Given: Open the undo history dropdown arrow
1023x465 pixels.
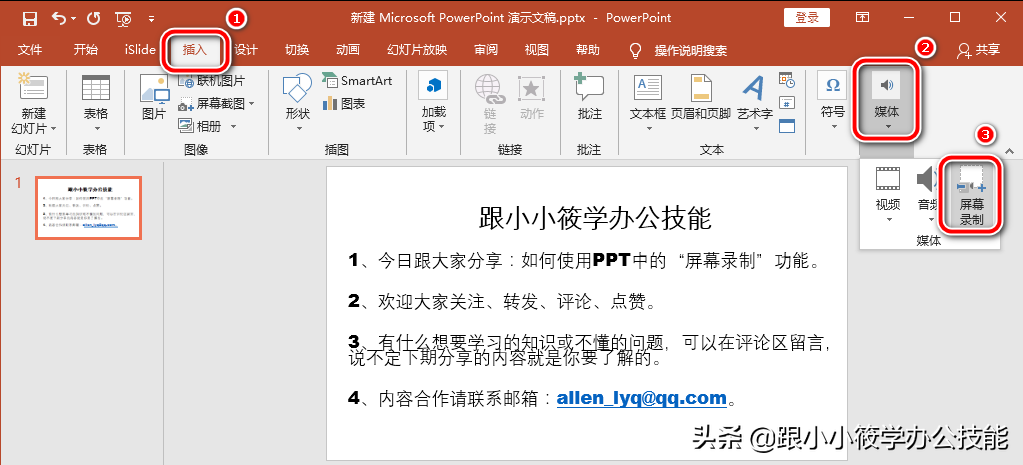Looking at the screenshot, I should 73,18.
